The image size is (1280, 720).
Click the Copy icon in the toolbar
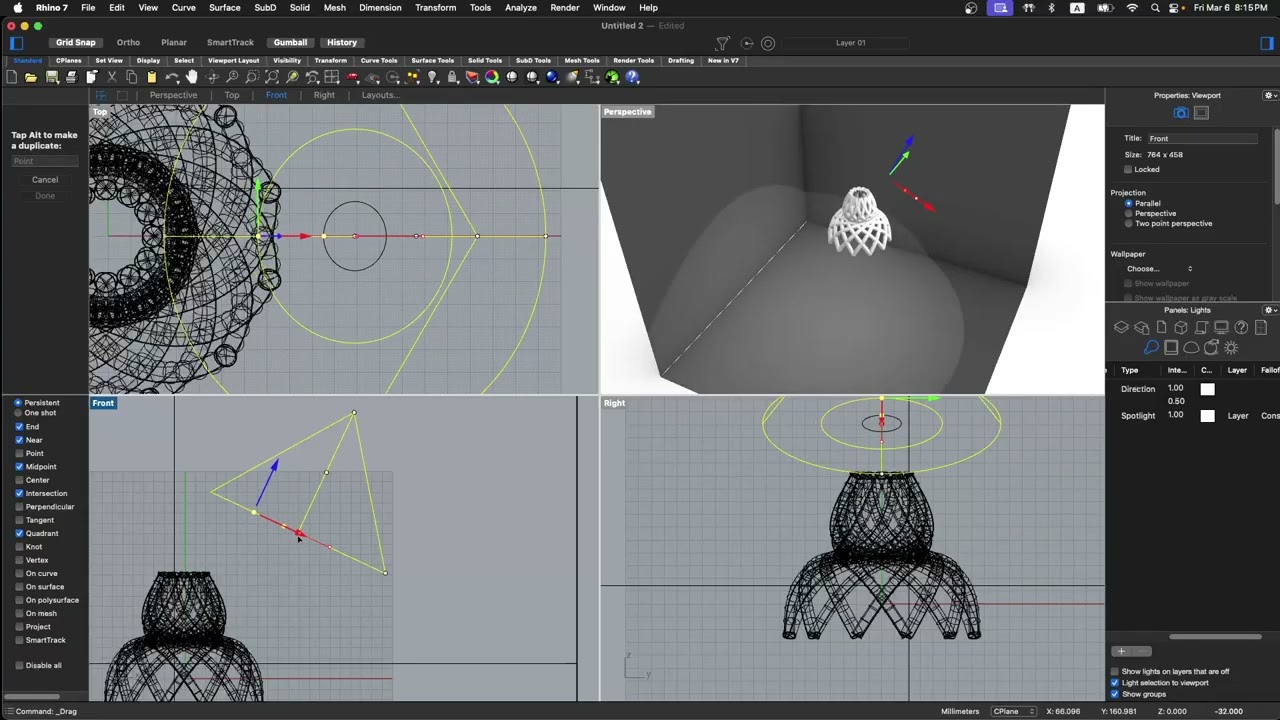pos(131,77)
